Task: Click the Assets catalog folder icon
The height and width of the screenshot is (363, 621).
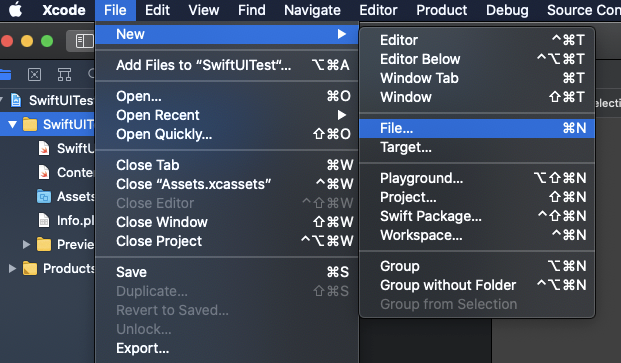Action: pos(44,196)
